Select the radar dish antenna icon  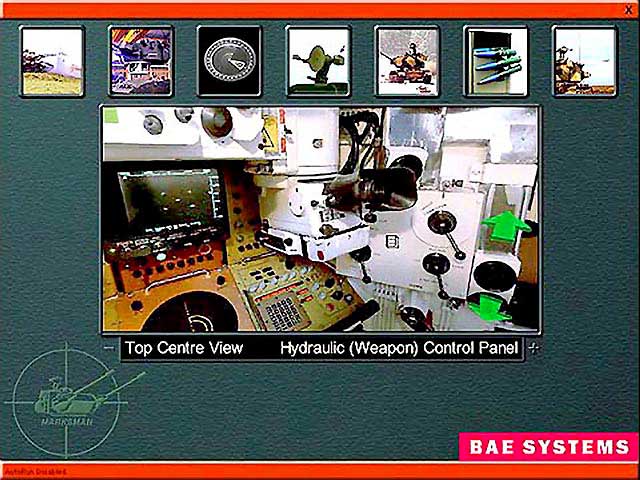(318, 60)
